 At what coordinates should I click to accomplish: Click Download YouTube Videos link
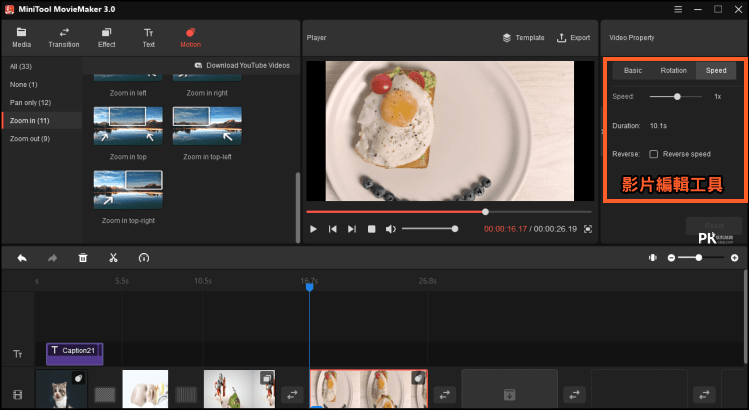point(242,65)
